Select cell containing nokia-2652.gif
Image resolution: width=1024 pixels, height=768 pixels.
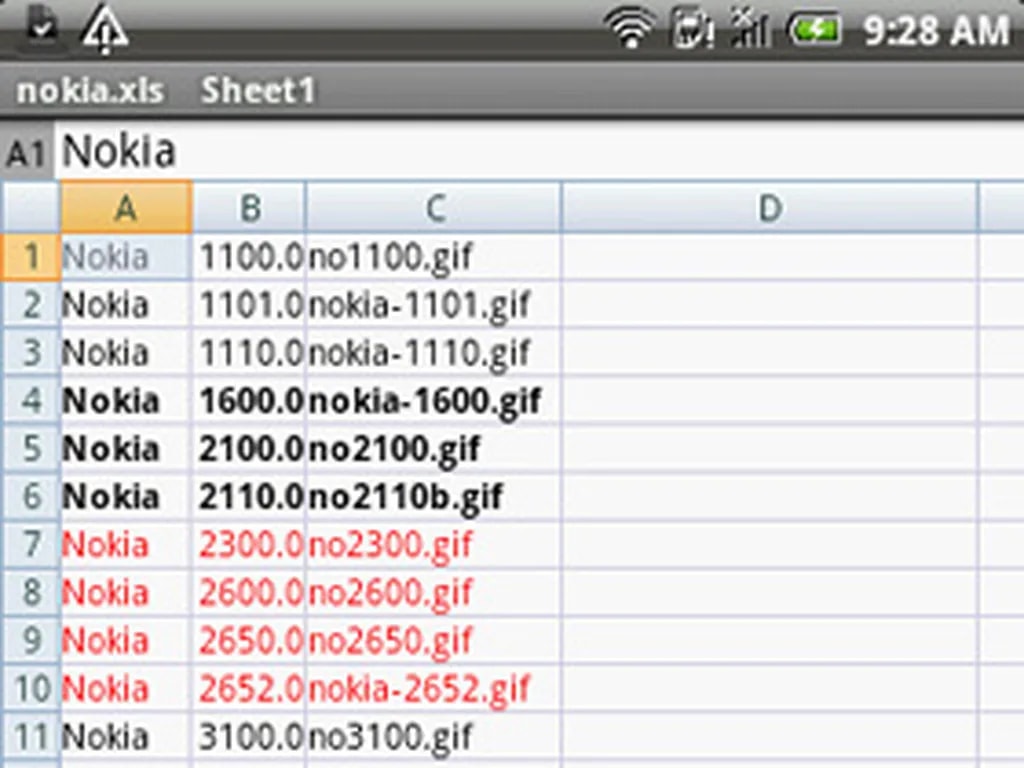(x=433, y=689)
